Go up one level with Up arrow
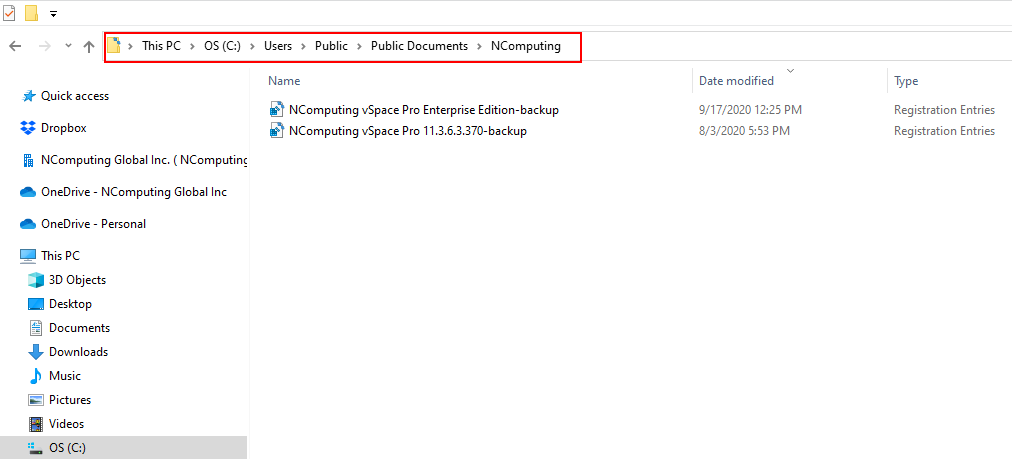Screen dimensions: 1012x459 point(89,46)
